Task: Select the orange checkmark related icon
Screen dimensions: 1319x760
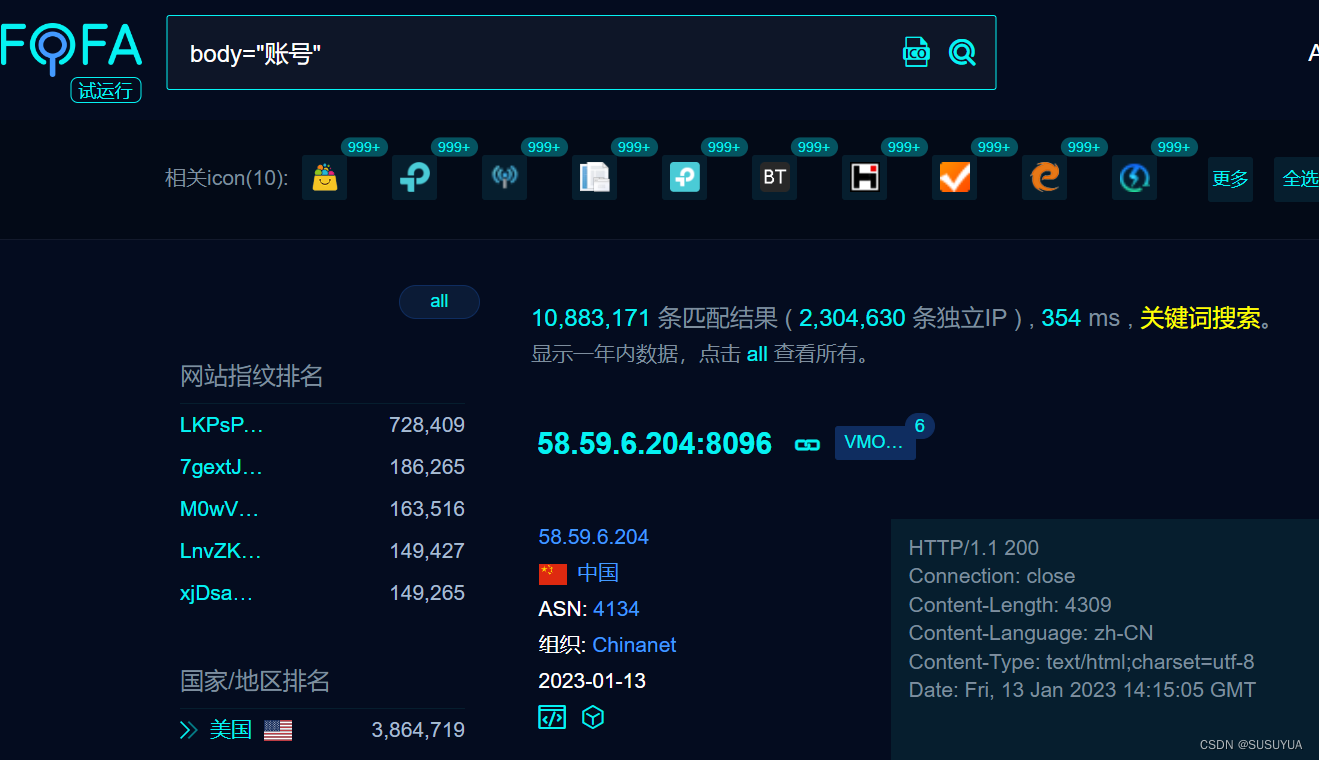Action: click(954, 178)
